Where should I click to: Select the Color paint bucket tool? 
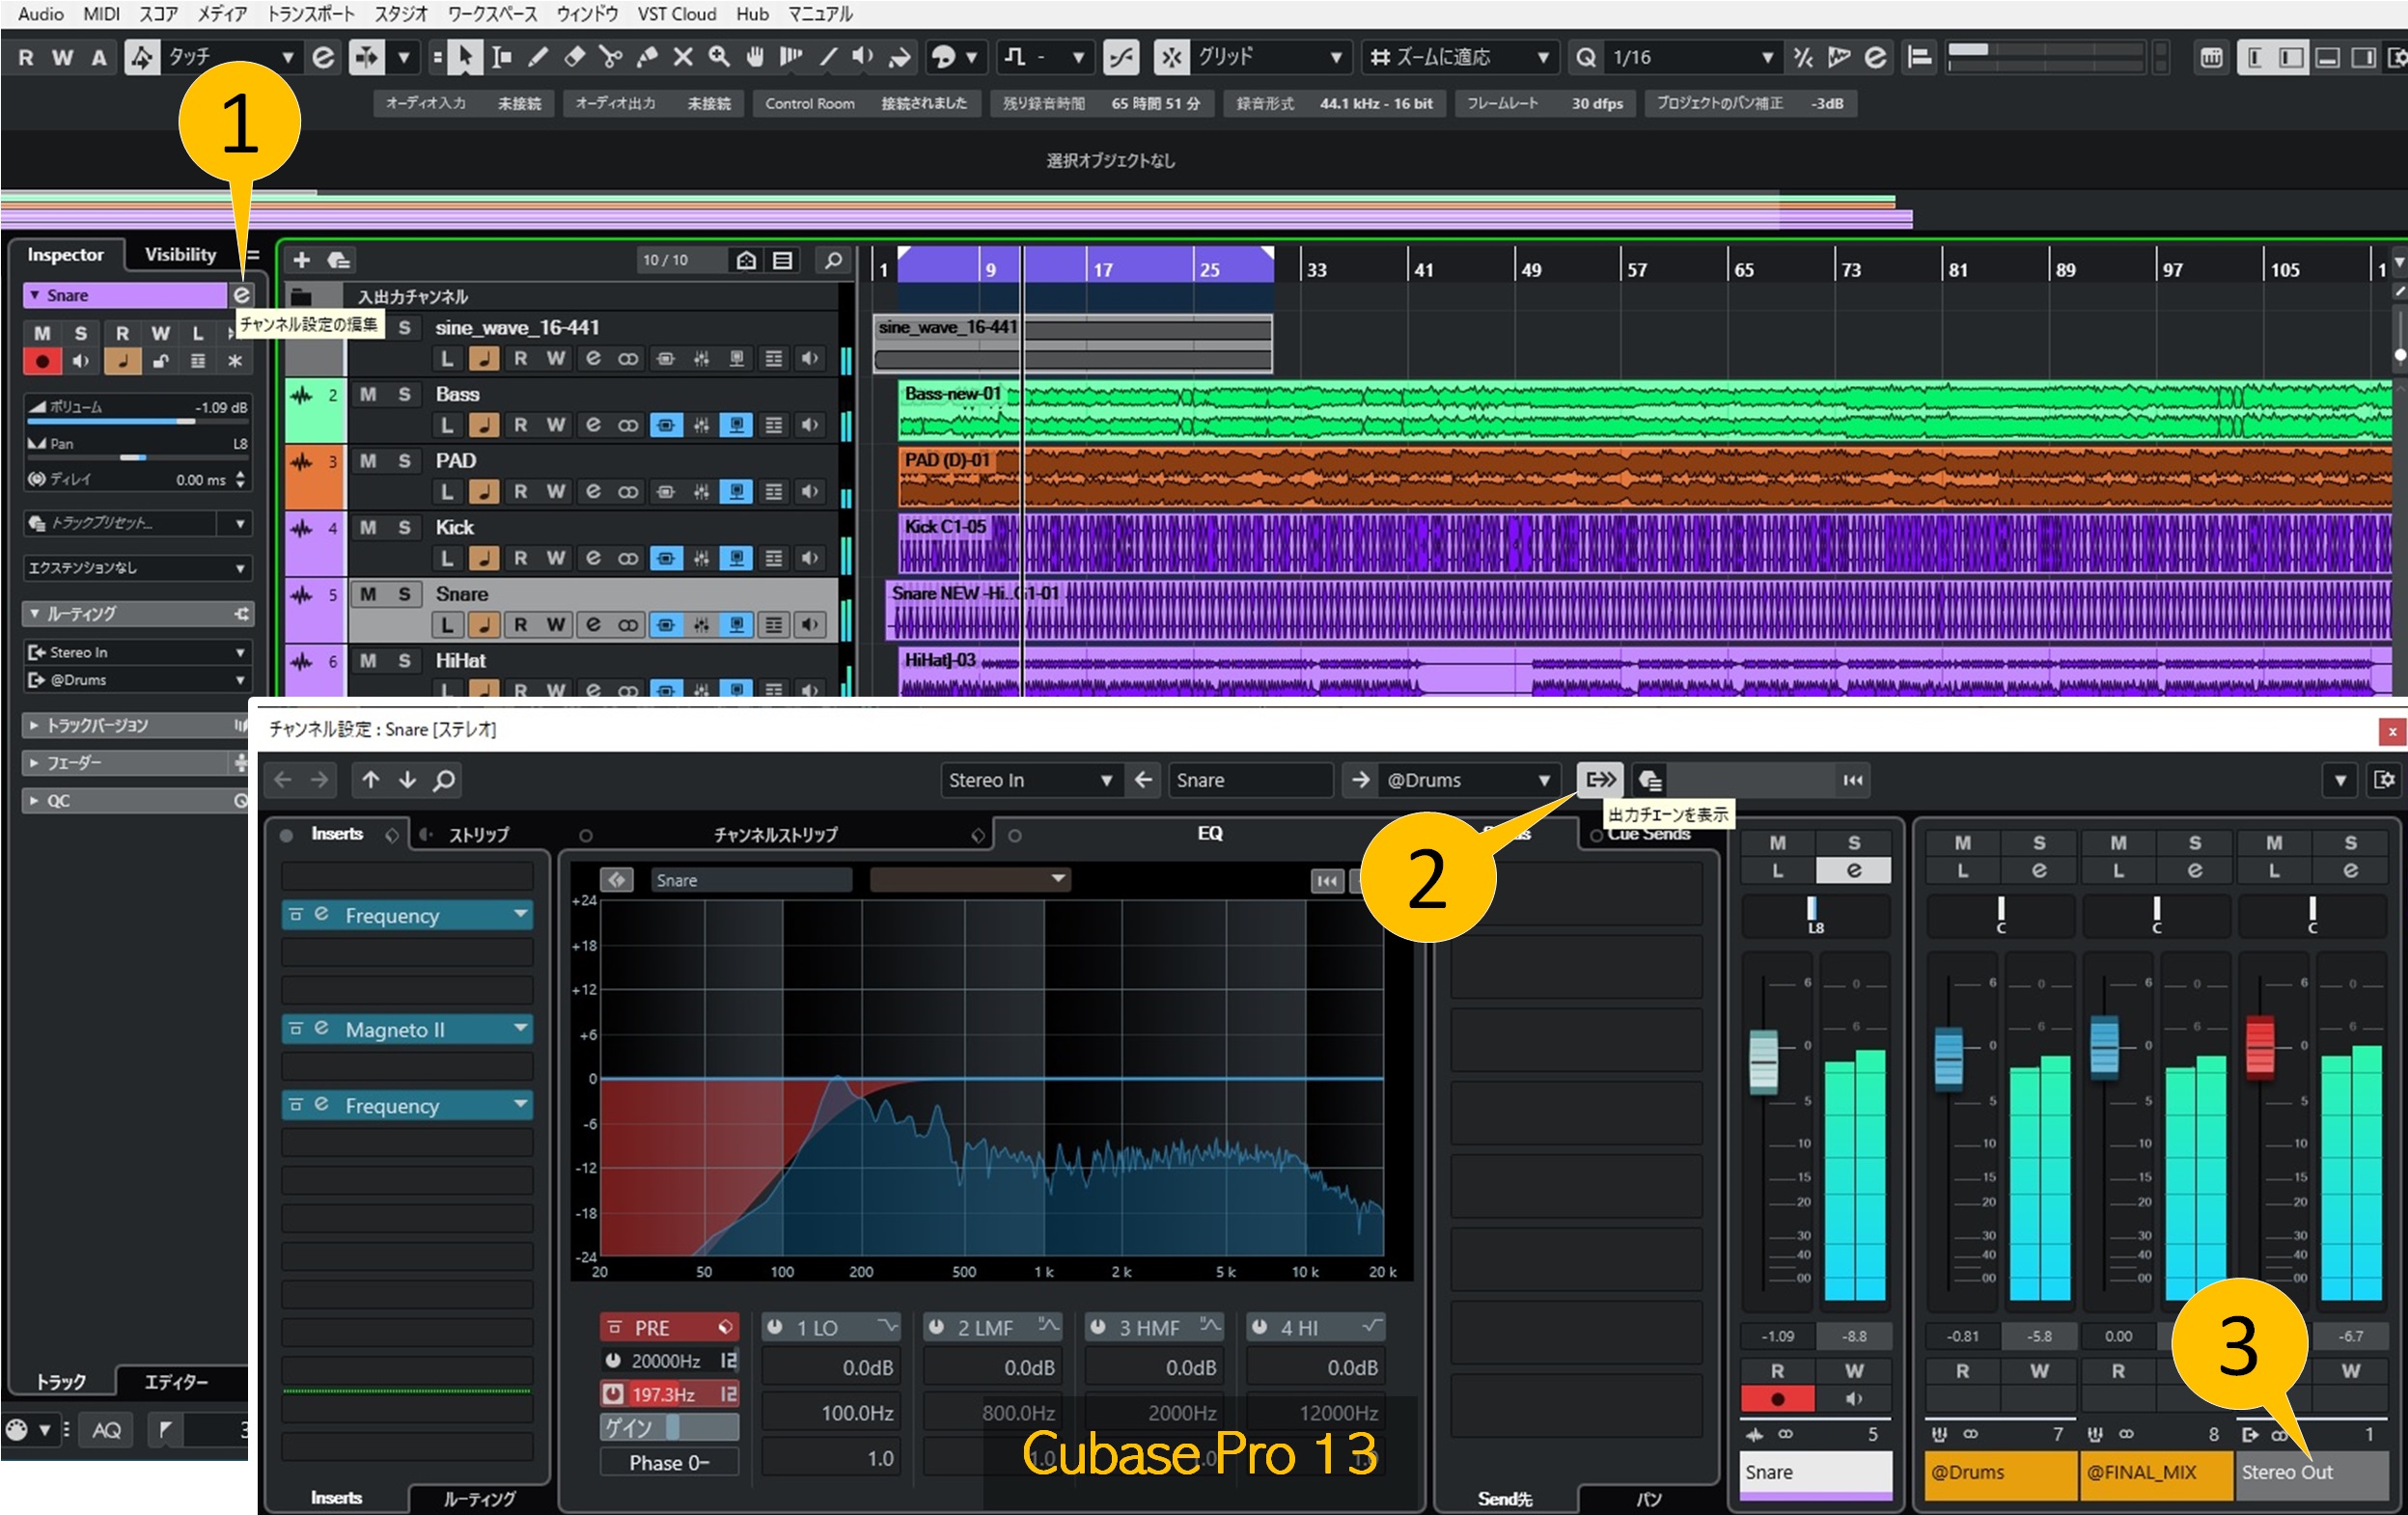pyautogui.click(x=900, y=57)
